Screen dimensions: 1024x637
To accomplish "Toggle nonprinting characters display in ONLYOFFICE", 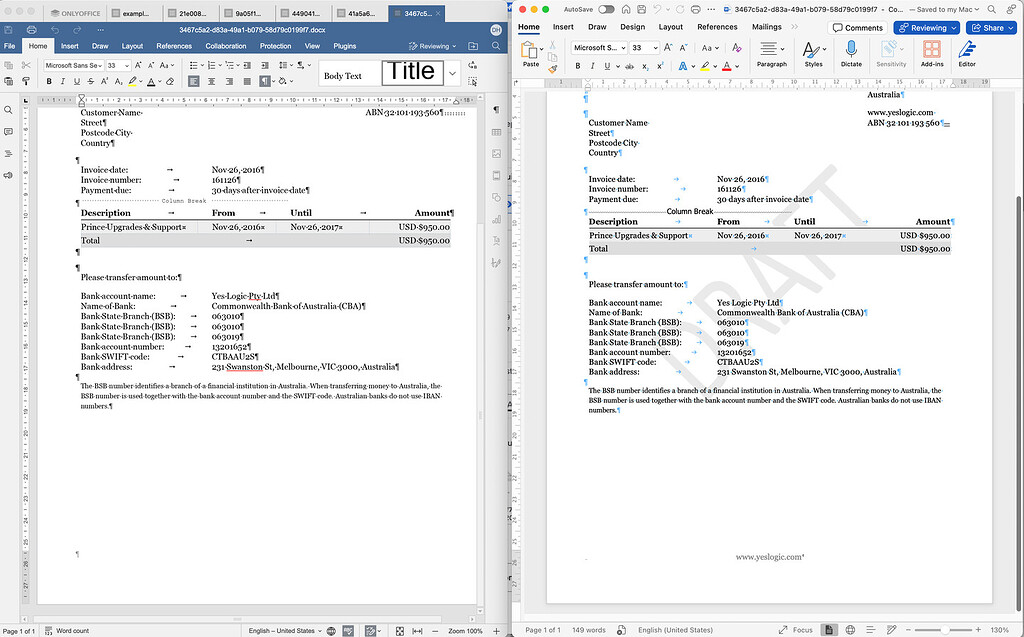I will [264, 81].
